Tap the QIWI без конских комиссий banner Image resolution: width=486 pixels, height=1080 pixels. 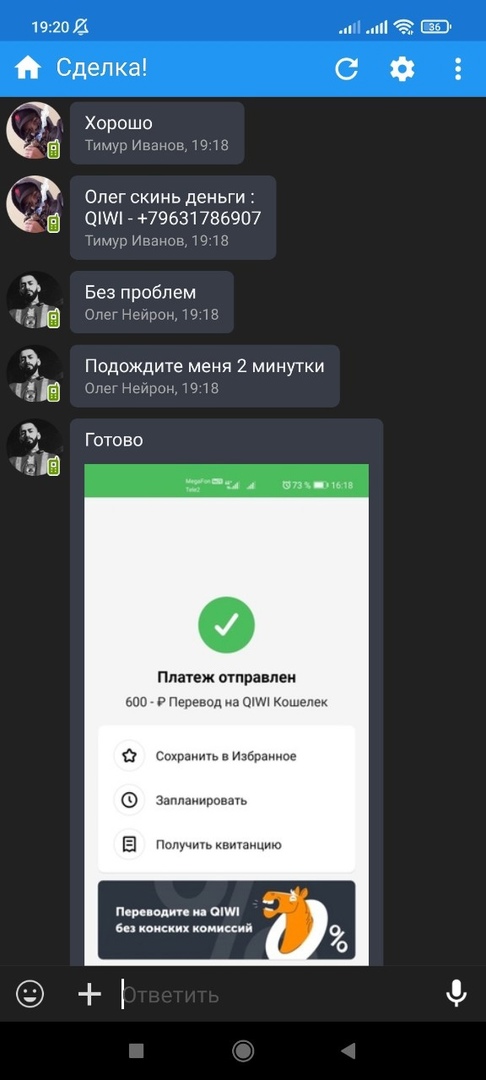[x=226, y=920]
